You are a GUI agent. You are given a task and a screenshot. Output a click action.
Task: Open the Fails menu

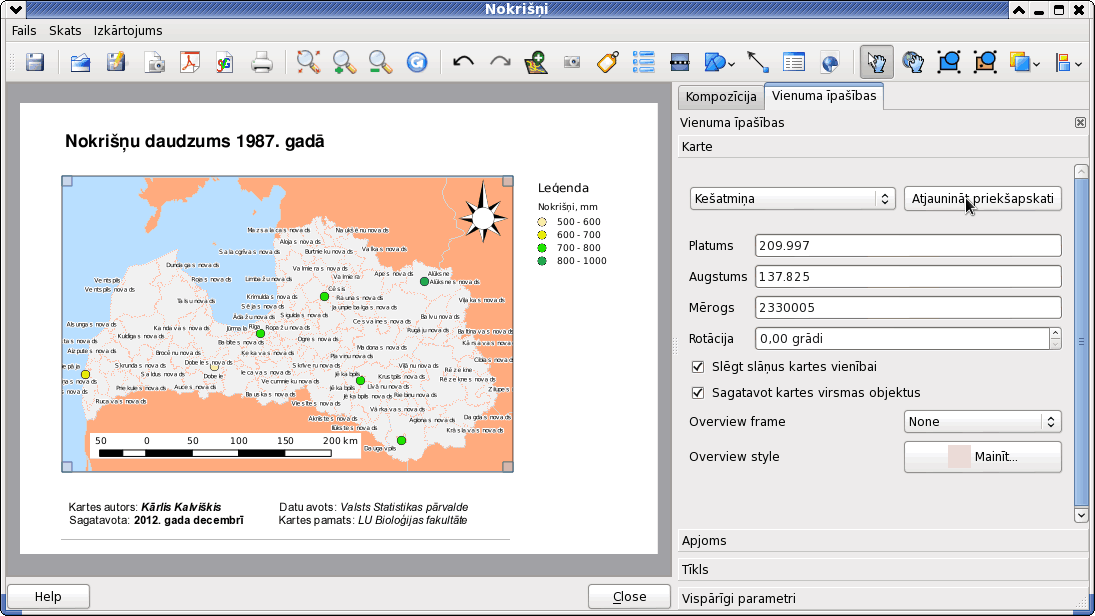(24, 31)
